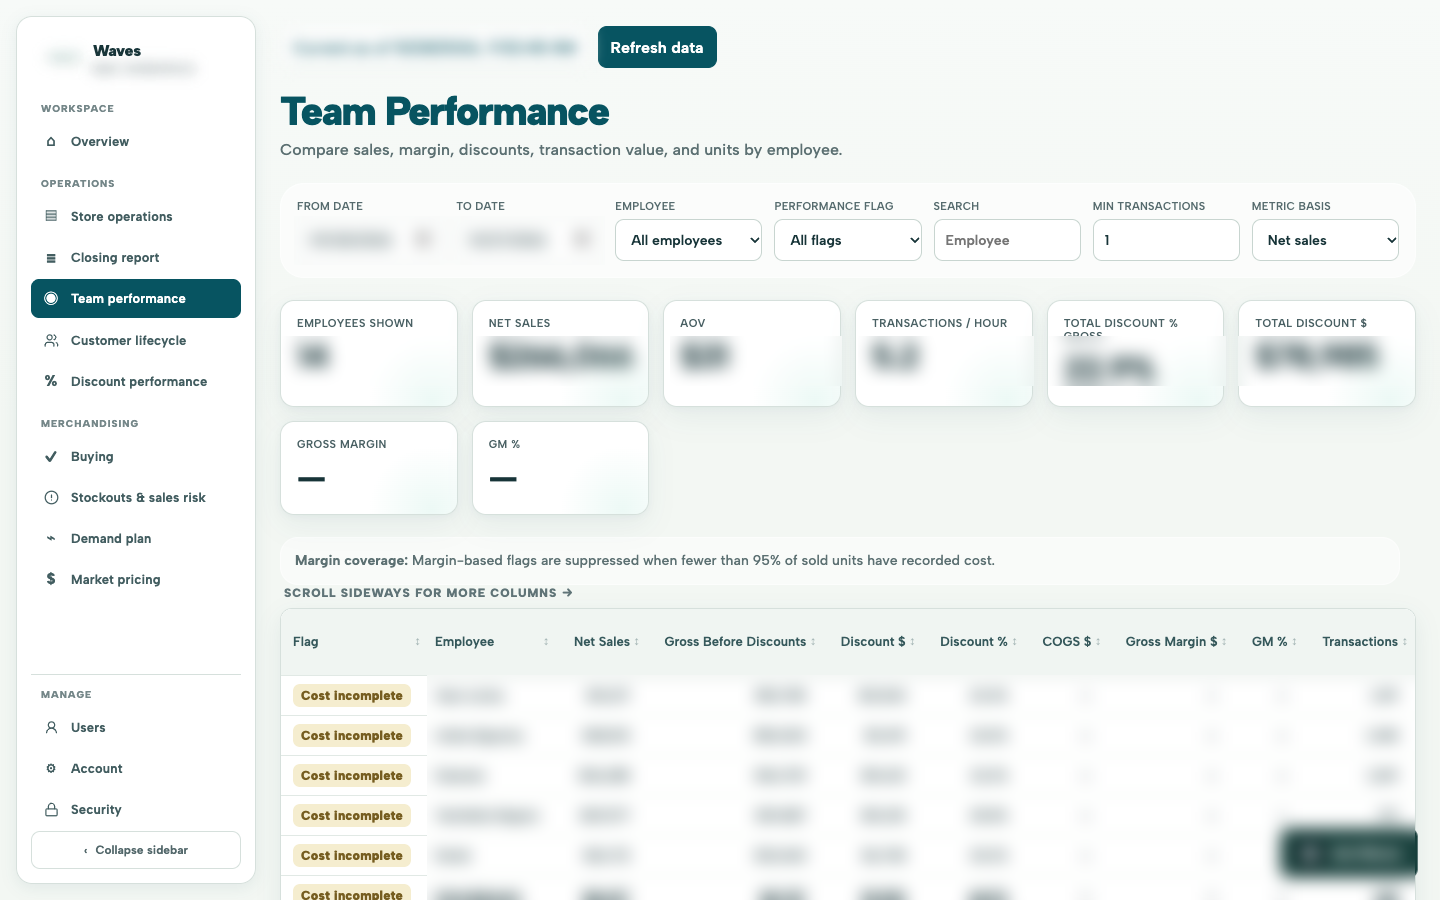Click the Customer lifecycle people icon
Viewport: 1440px width, 900px height.
(x=51, y=341)
